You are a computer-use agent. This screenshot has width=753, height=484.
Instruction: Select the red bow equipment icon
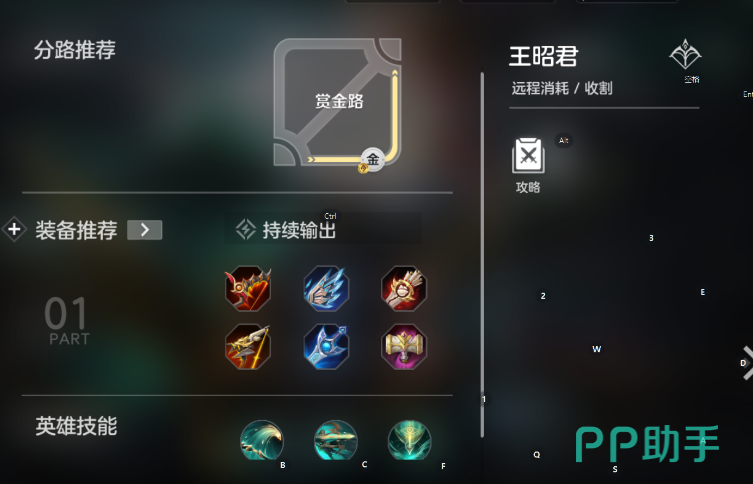pyautogui.click(x=248, y=289)
